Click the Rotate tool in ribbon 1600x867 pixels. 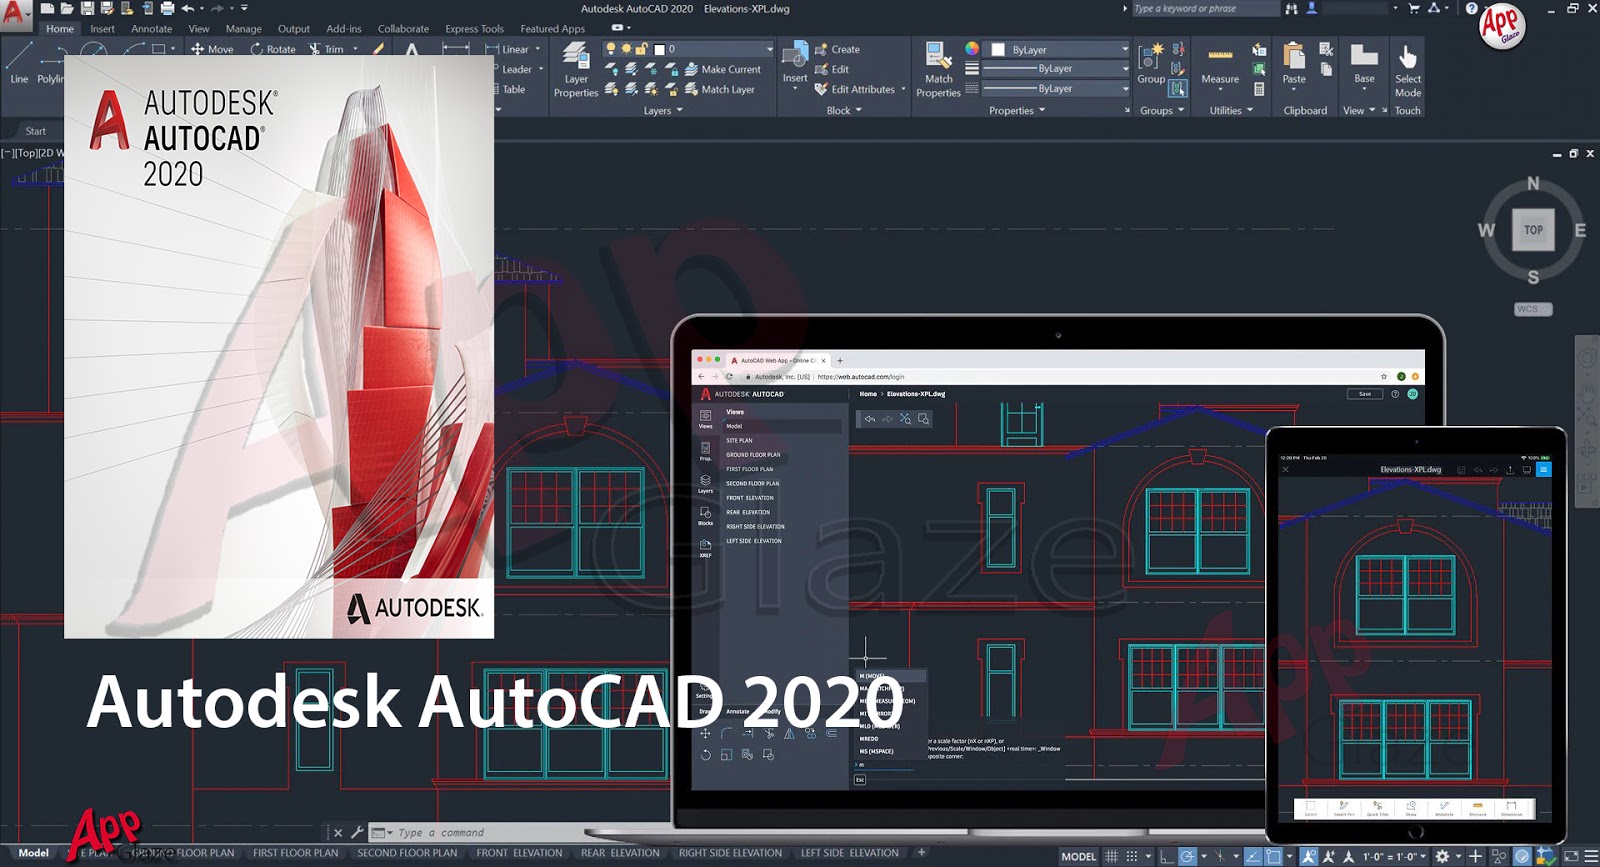[x=273, y=49]
